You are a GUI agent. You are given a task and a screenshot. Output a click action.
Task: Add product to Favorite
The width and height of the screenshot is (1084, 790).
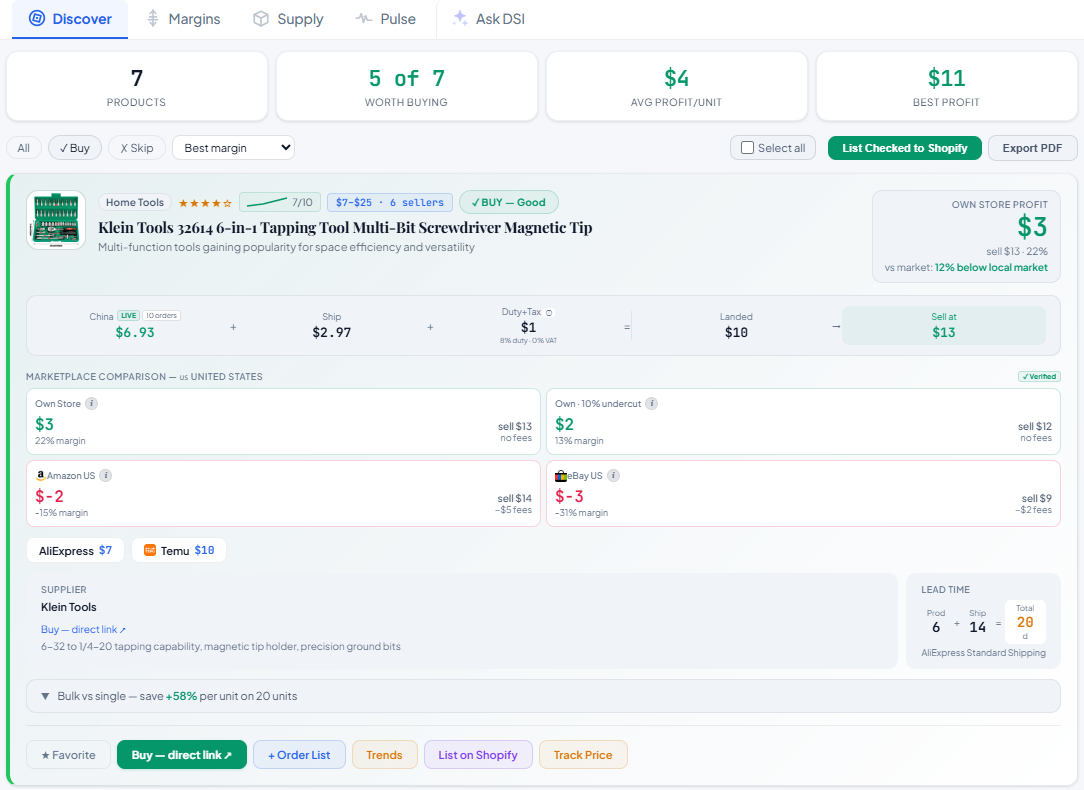[68, 755]
